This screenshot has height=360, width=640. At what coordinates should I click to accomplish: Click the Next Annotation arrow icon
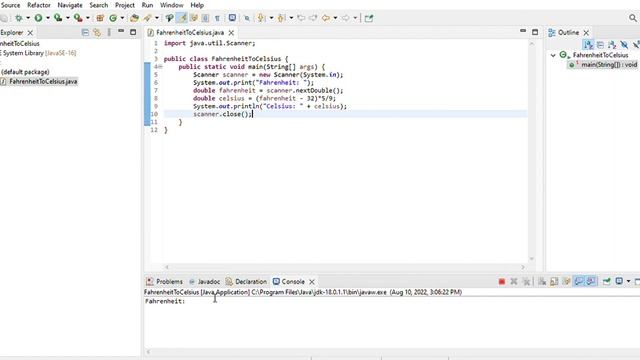[261, 18]
